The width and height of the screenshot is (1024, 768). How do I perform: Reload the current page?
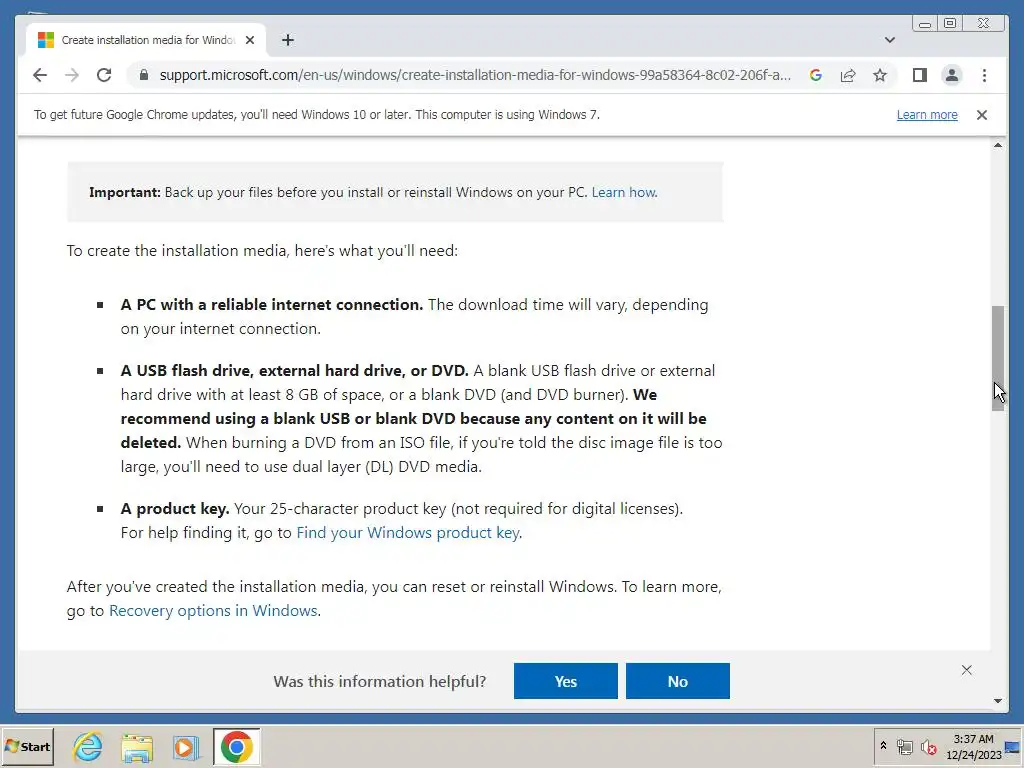click(x=104, y=75)
